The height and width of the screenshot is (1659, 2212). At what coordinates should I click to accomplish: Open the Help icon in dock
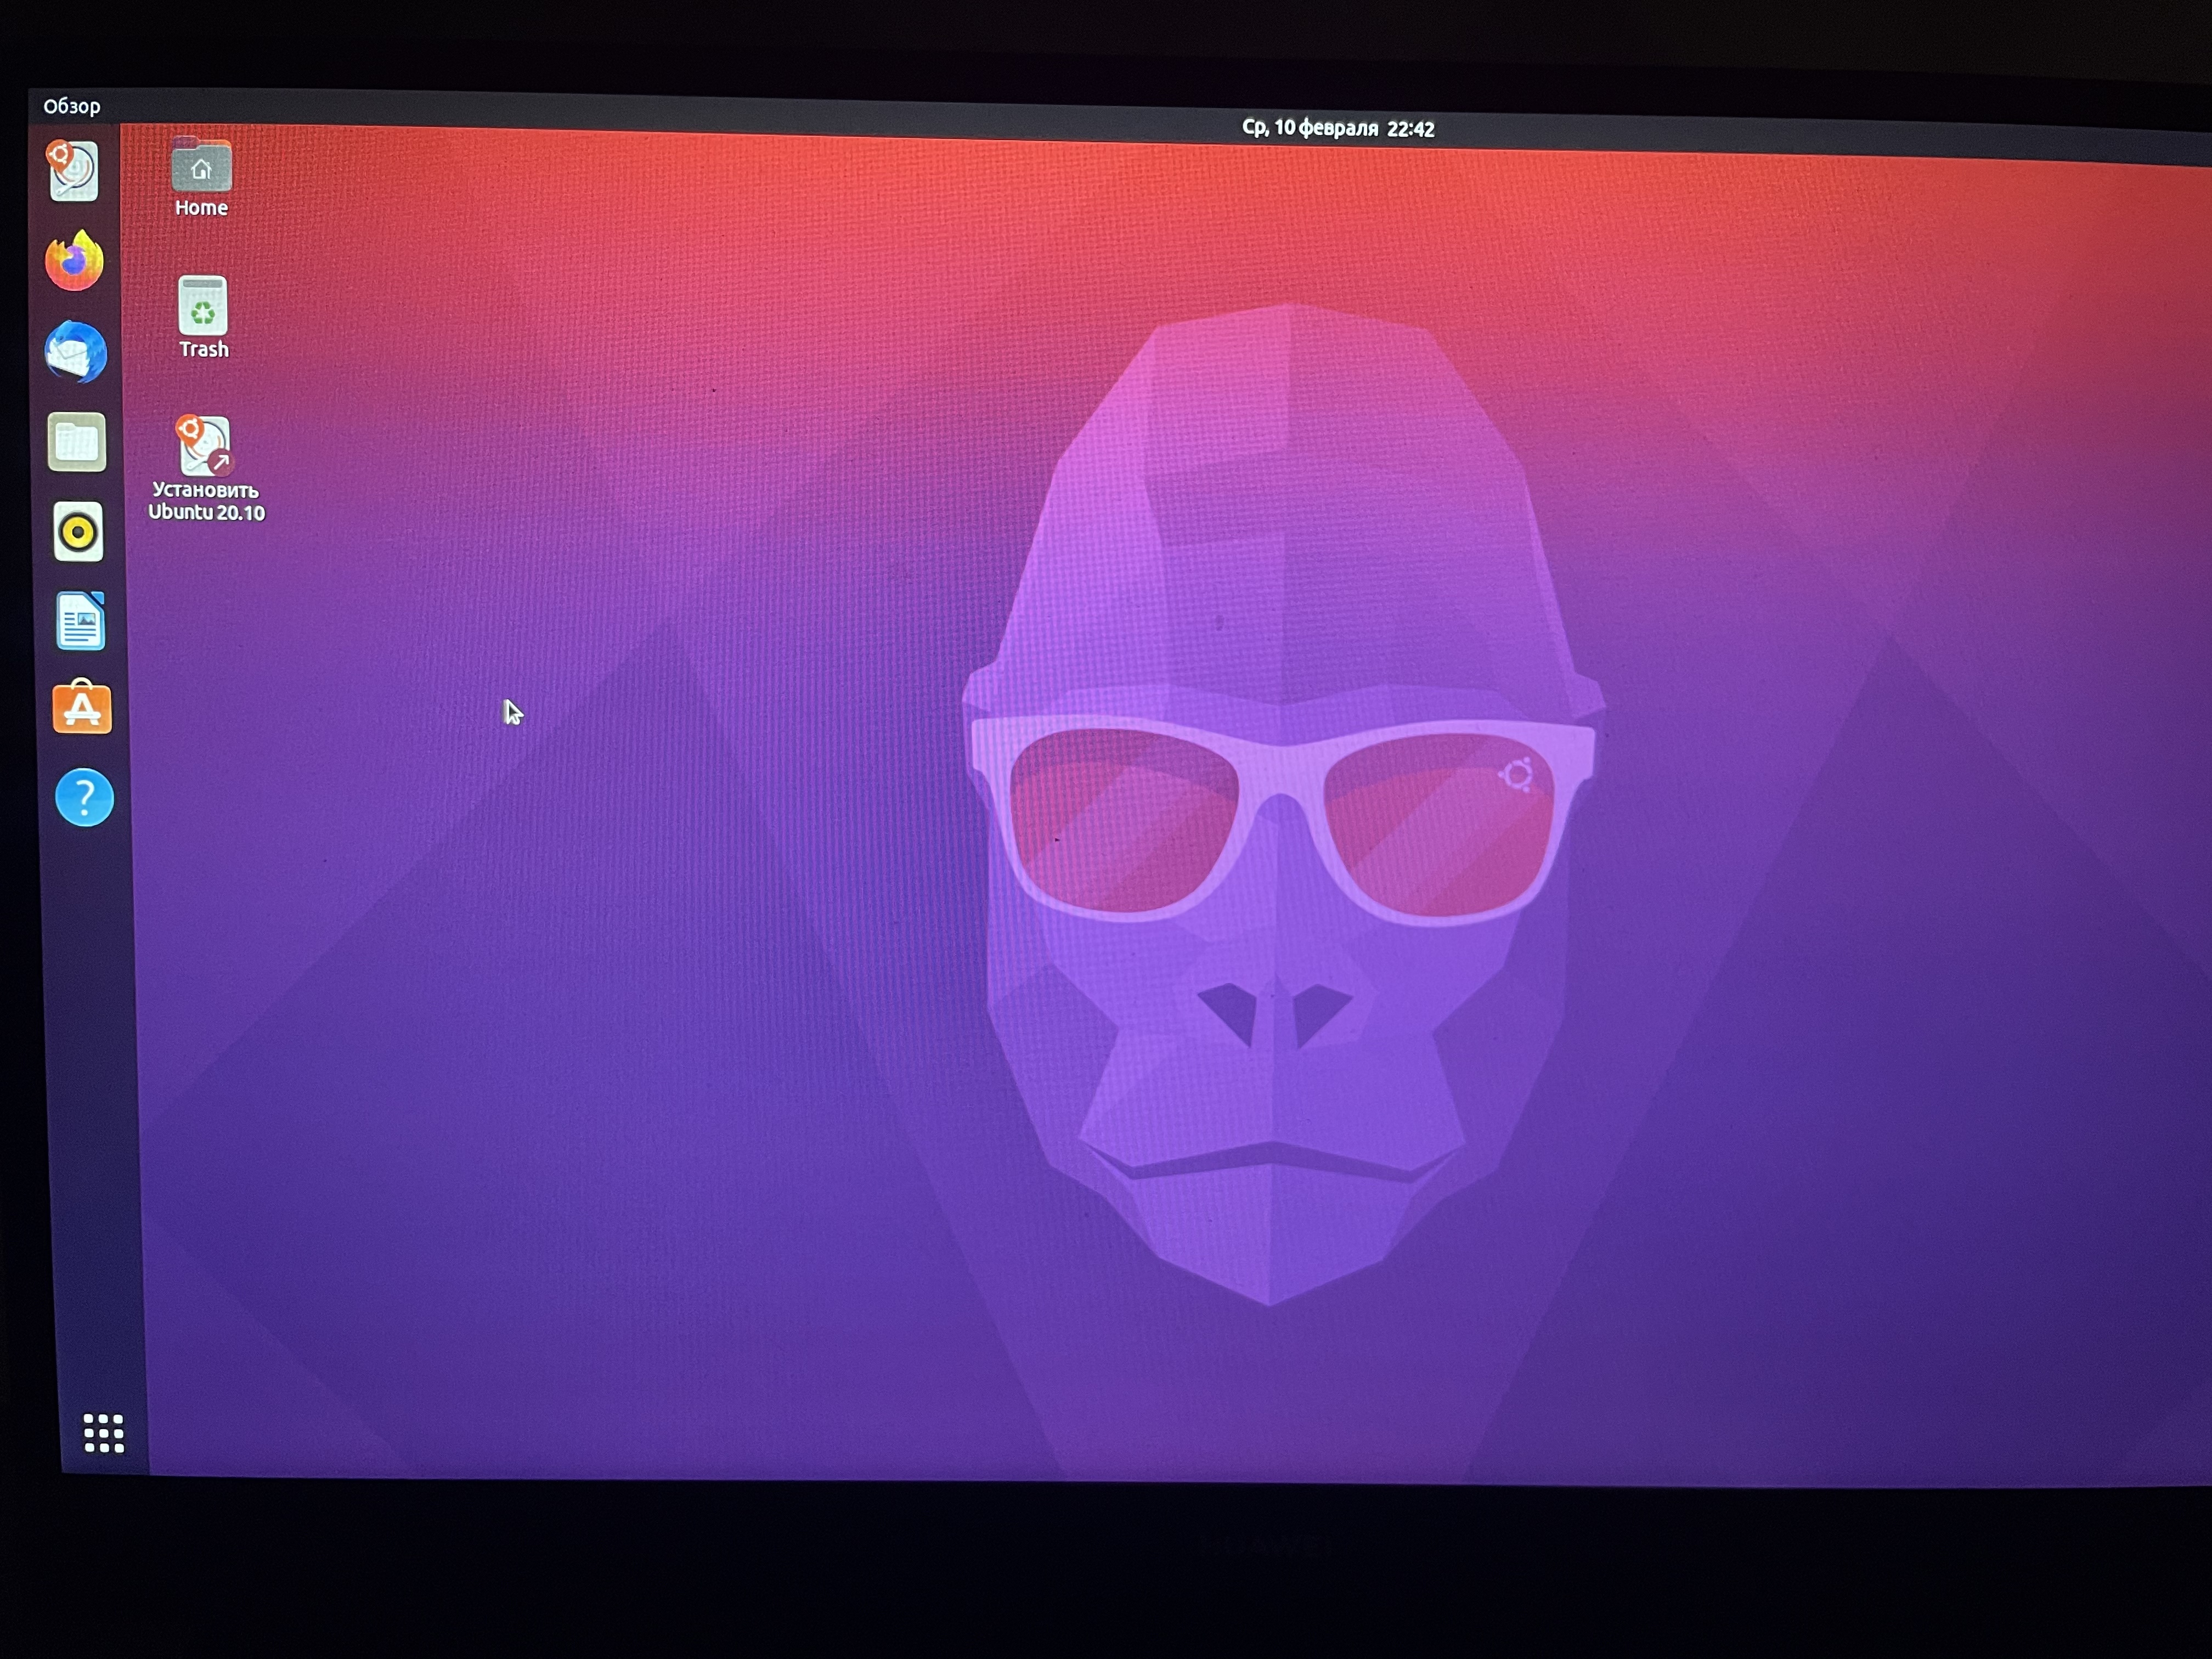click(x=84, y=798)
